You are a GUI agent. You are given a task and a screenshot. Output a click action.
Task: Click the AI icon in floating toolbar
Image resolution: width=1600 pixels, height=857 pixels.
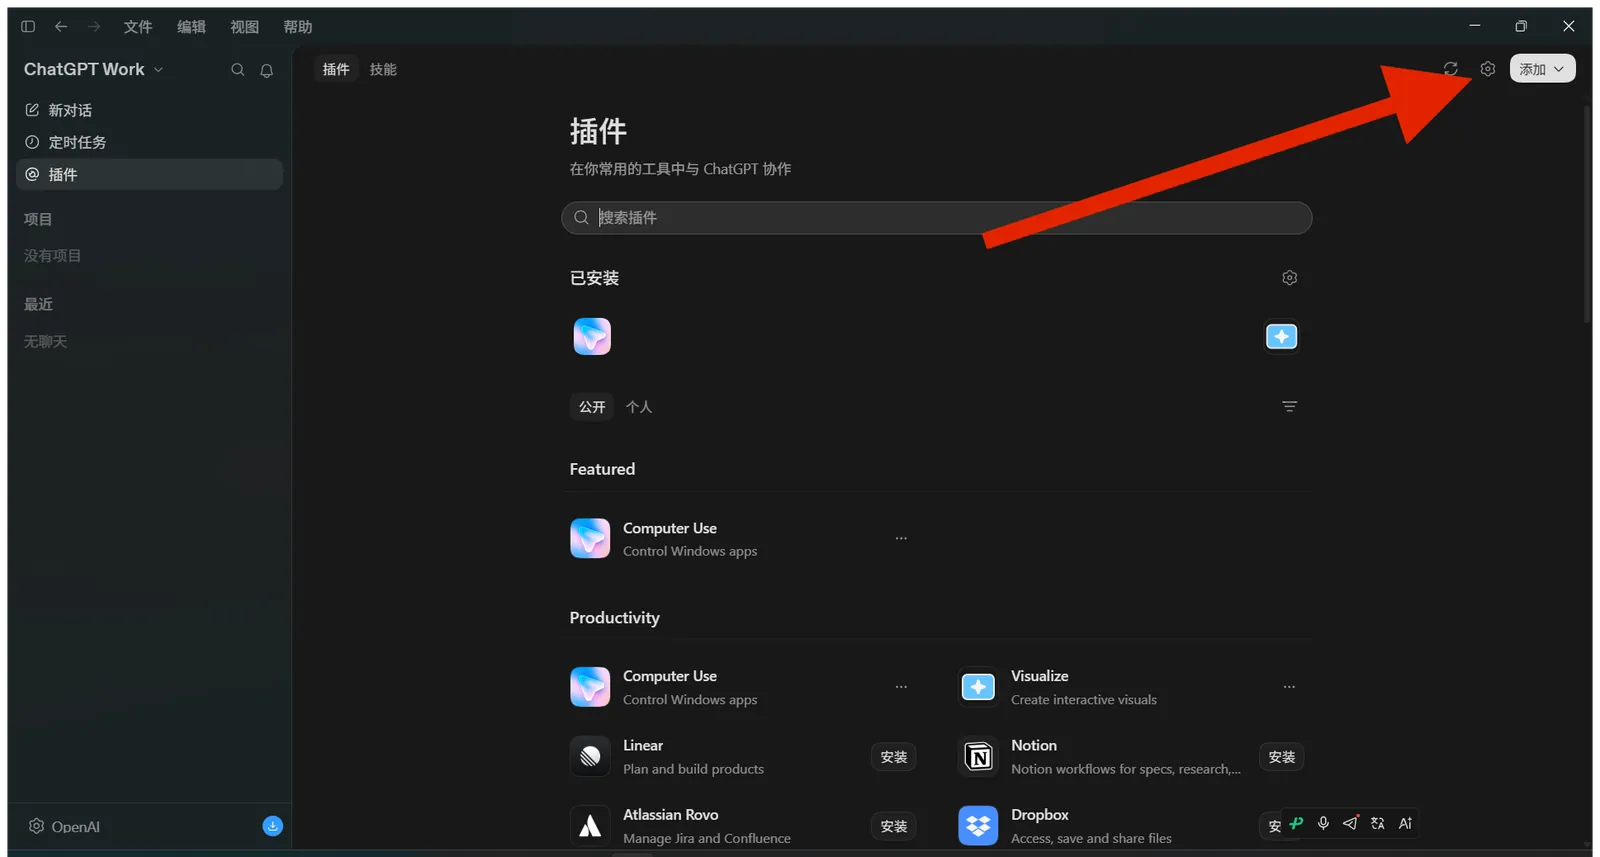(x=1405, y=823)
